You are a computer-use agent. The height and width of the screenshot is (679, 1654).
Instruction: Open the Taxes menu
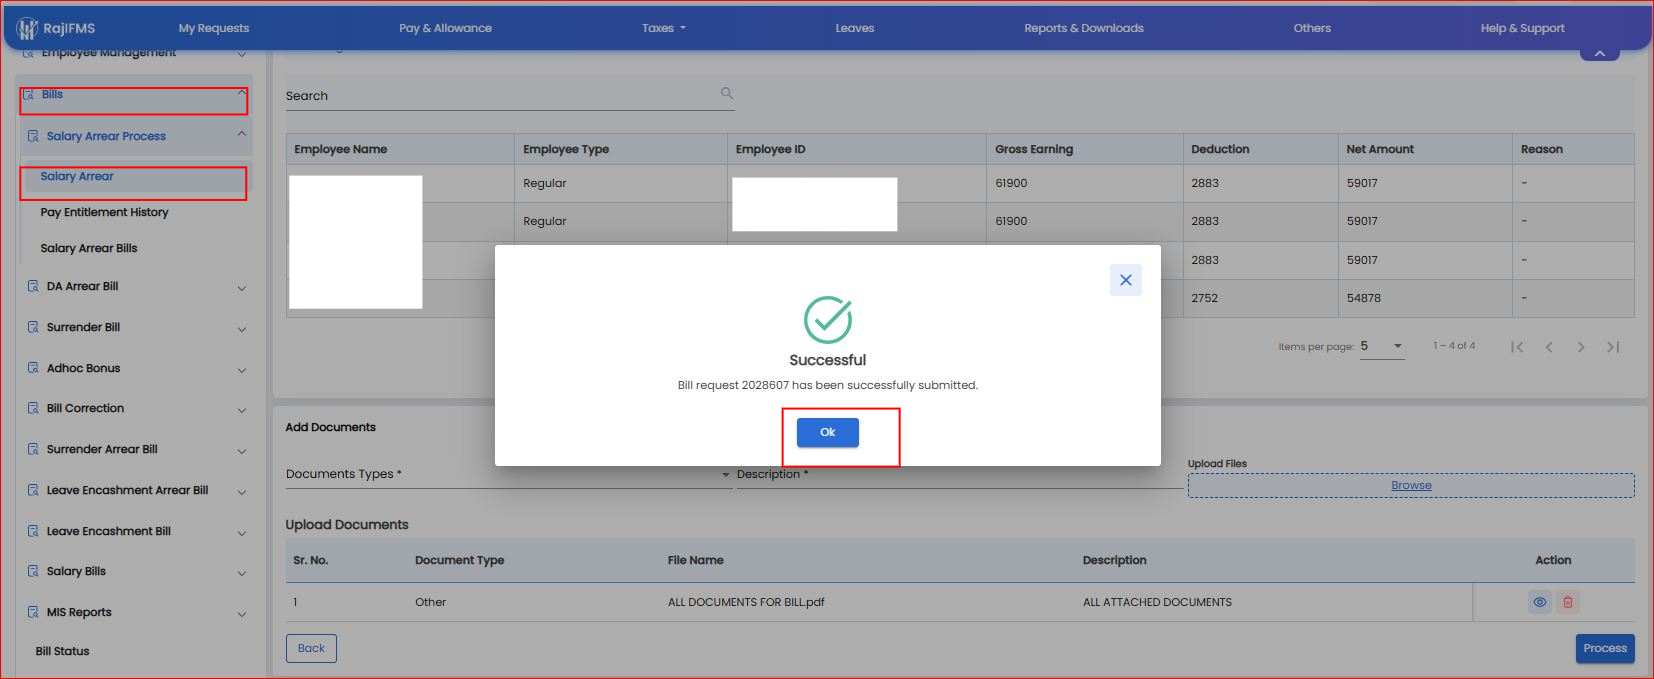click(x=664, y=28)
